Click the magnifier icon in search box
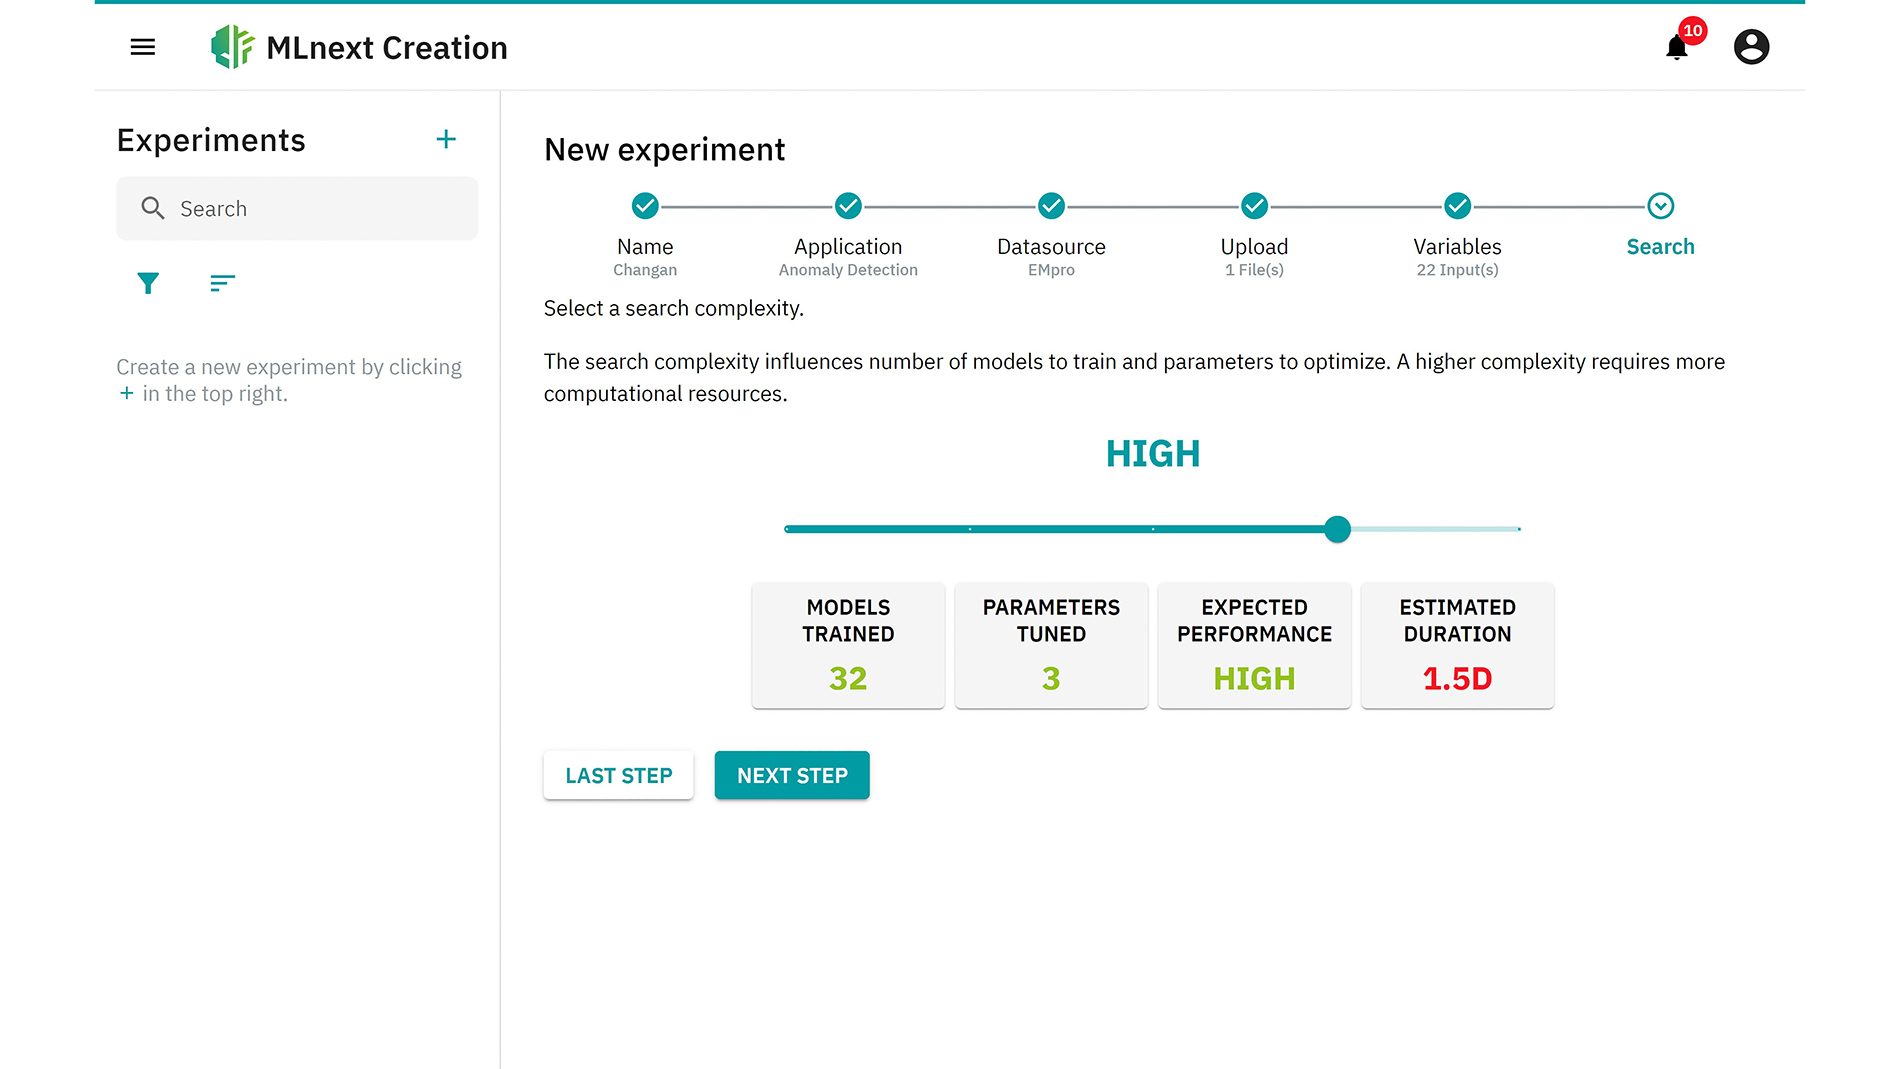 tap(153, 208)
